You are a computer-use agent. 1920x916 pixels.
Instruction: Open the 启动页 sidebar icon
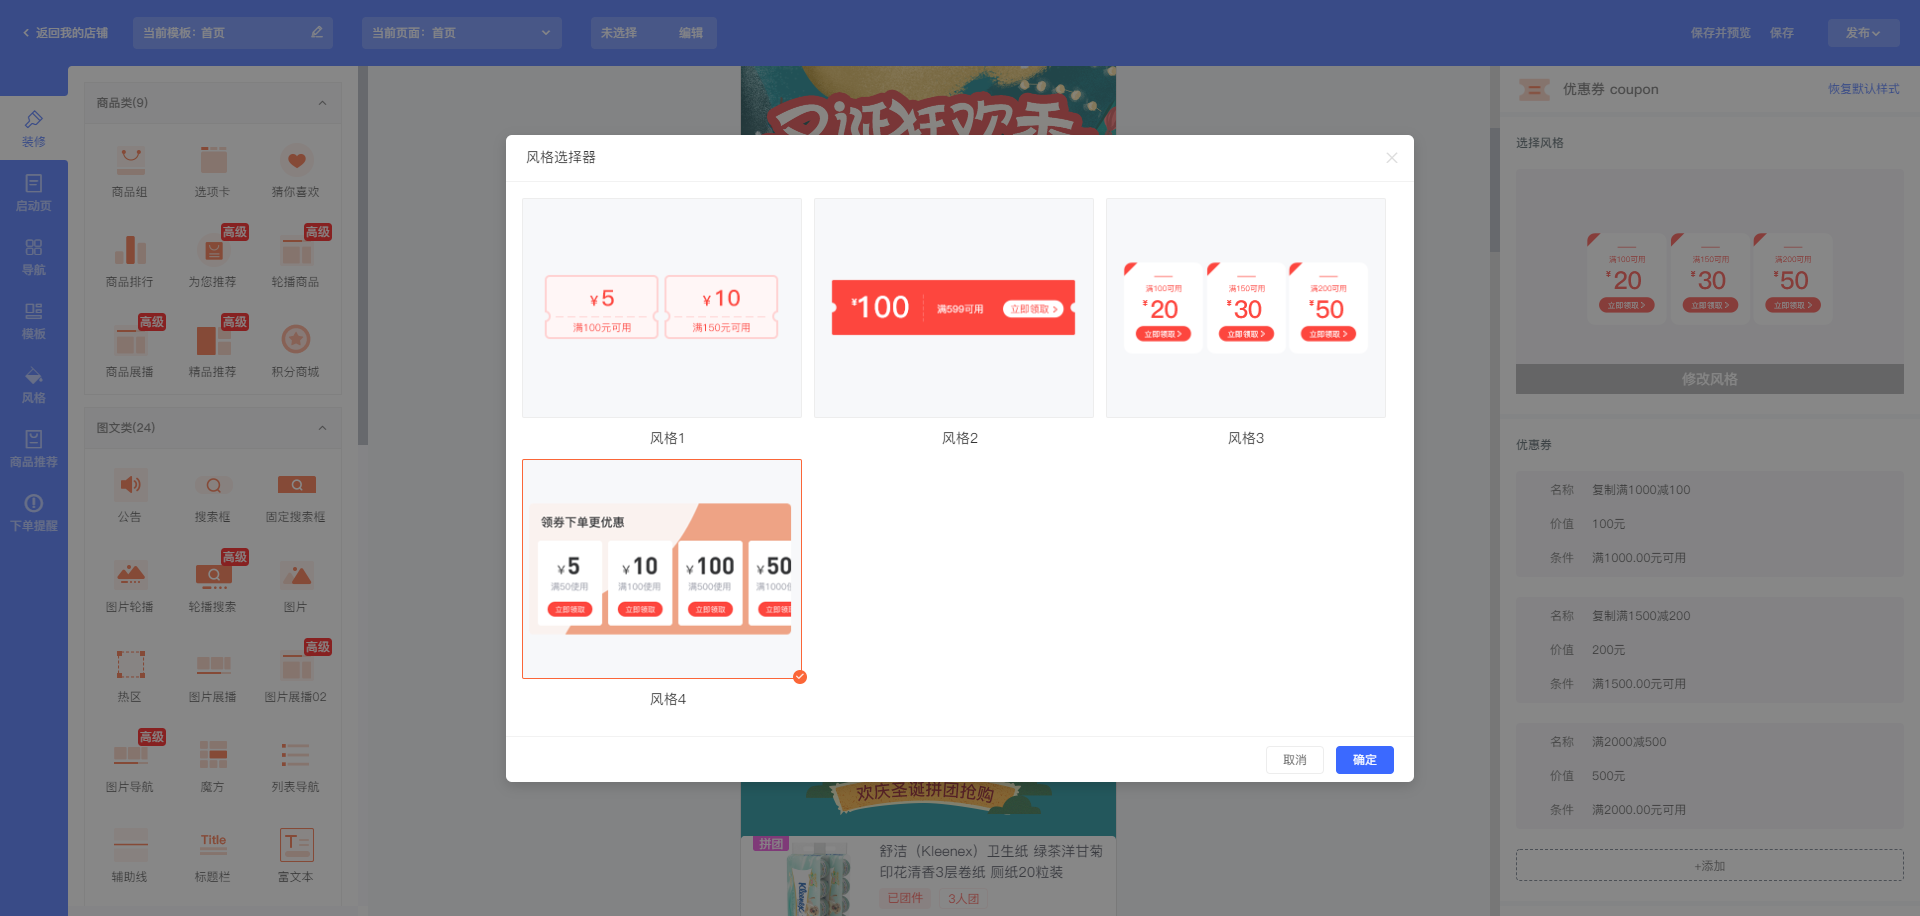[33, 192]
